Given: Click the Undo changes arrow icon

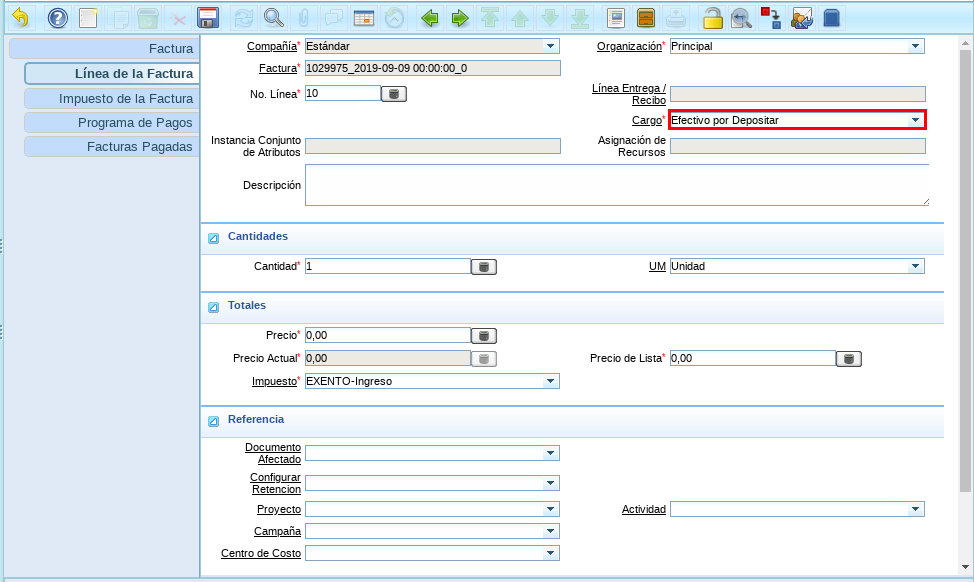Looking at the screenshot, I should [x=20, y=18].
